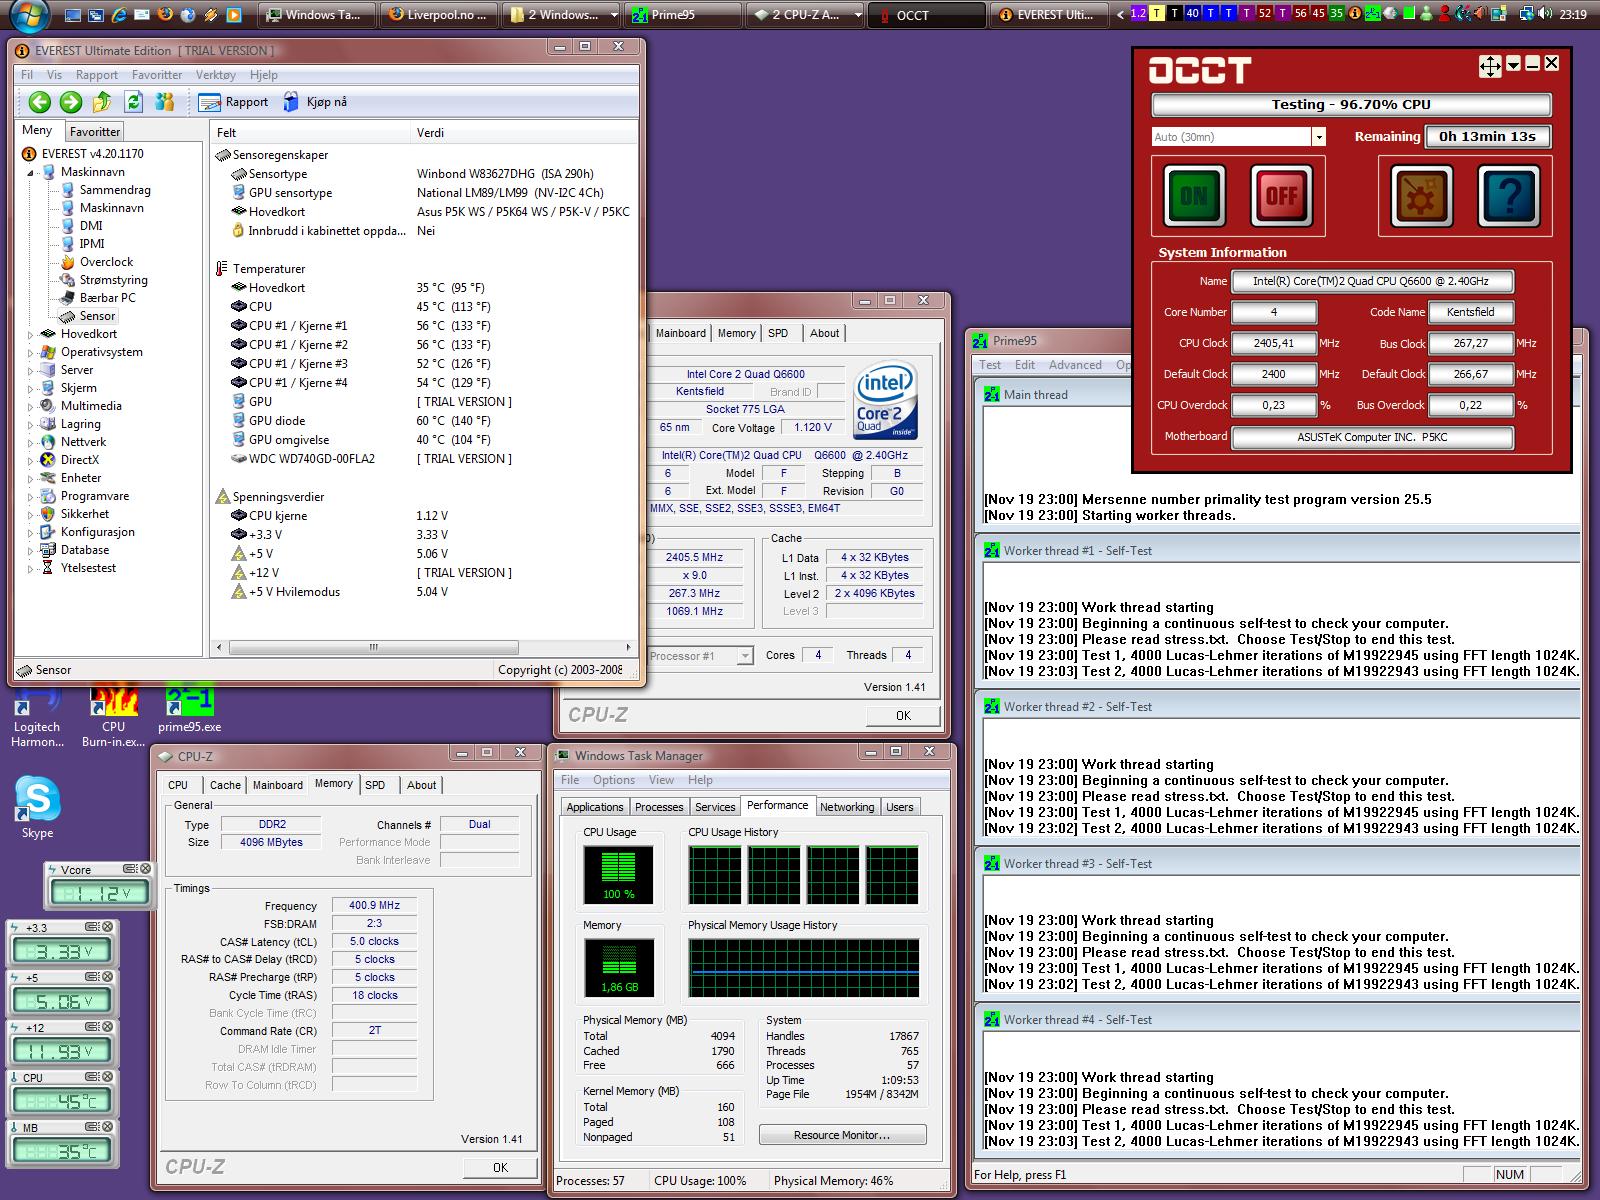
Task: Expand DirectX node in EVEREST tree
Action: [31, 460]
